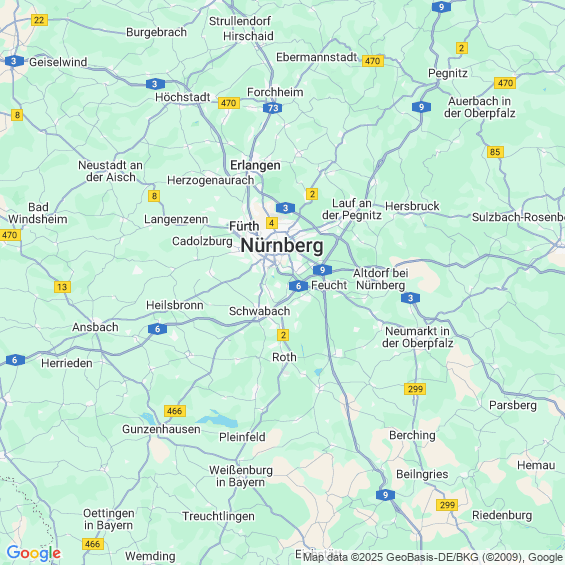Click the 85 road shield near Auerbach
The width and height of the screenshot is (565, 565).
[x=495, y=152]
